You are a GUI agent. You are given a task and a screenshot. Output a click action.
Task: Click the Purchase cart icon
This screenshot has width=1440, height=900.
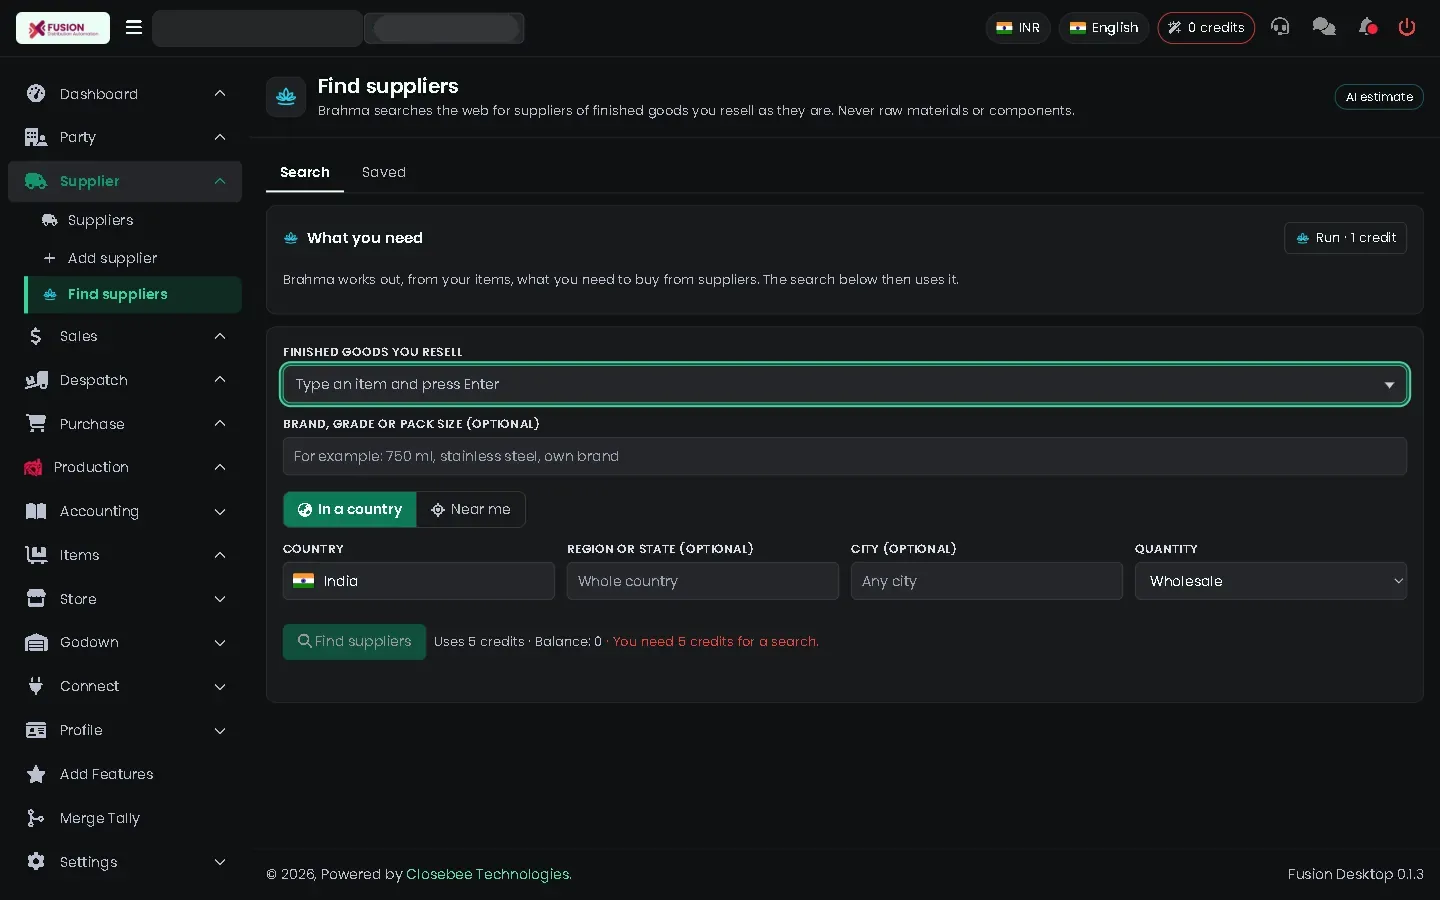(x=36, y=424)
